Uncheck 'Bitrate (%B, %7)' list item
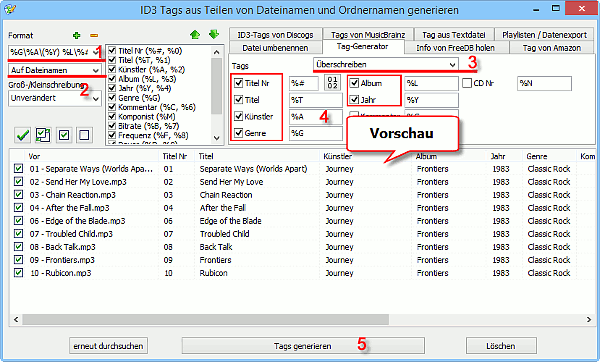600x362 pixels. (112, 126)
